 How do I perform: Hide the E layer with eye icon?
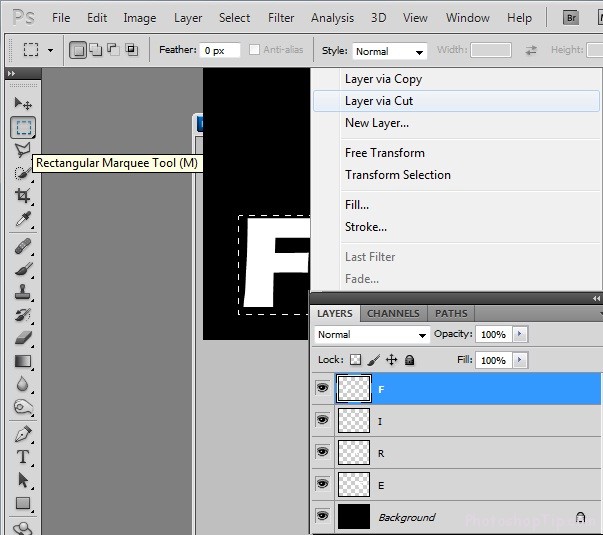[x=322, y=483]
